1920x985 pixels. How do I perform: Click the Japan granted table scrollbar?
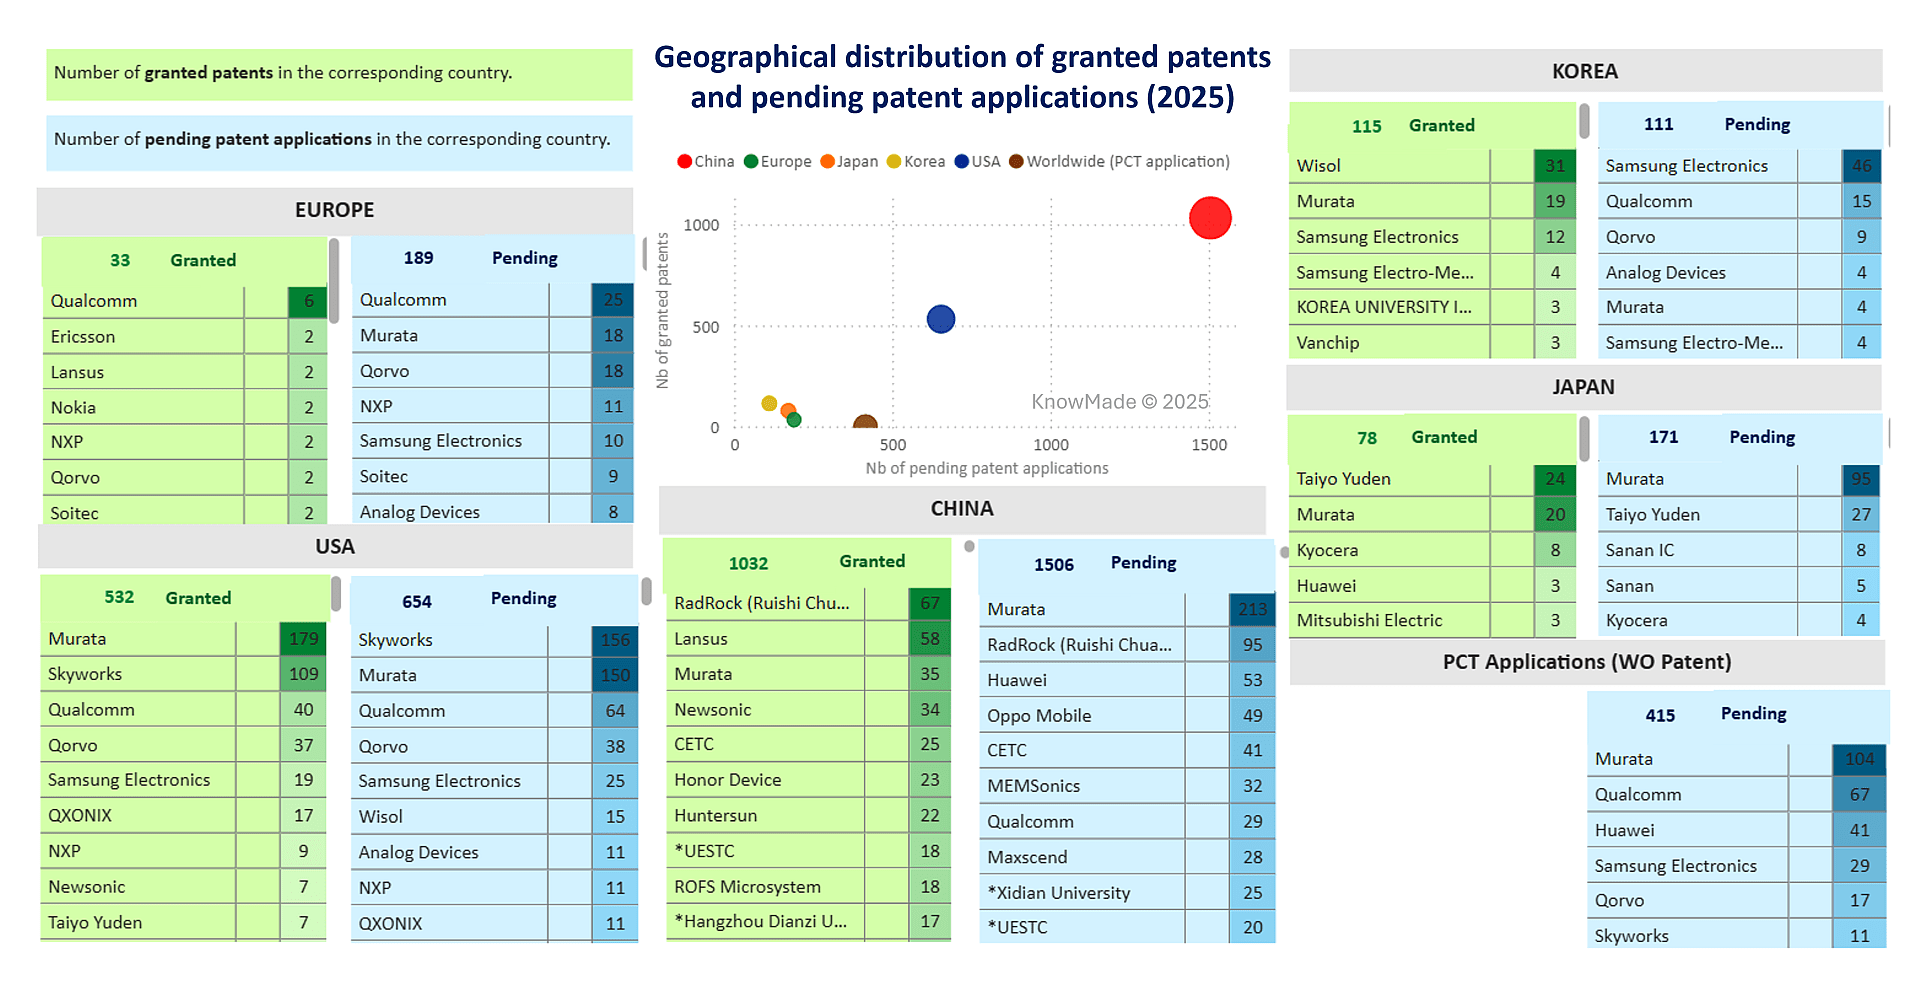click(x=1584, y=438)
